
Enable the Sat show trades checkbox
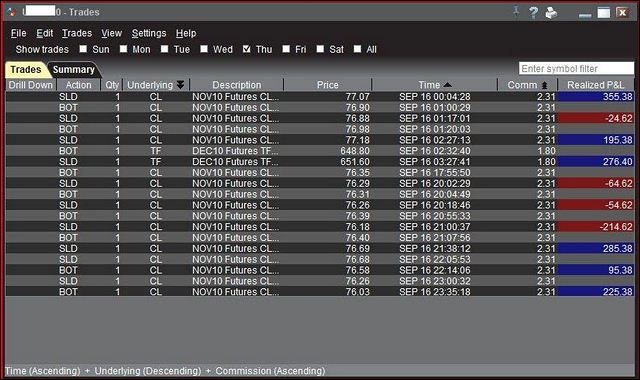pyautogui.click(x=320, y=49)
